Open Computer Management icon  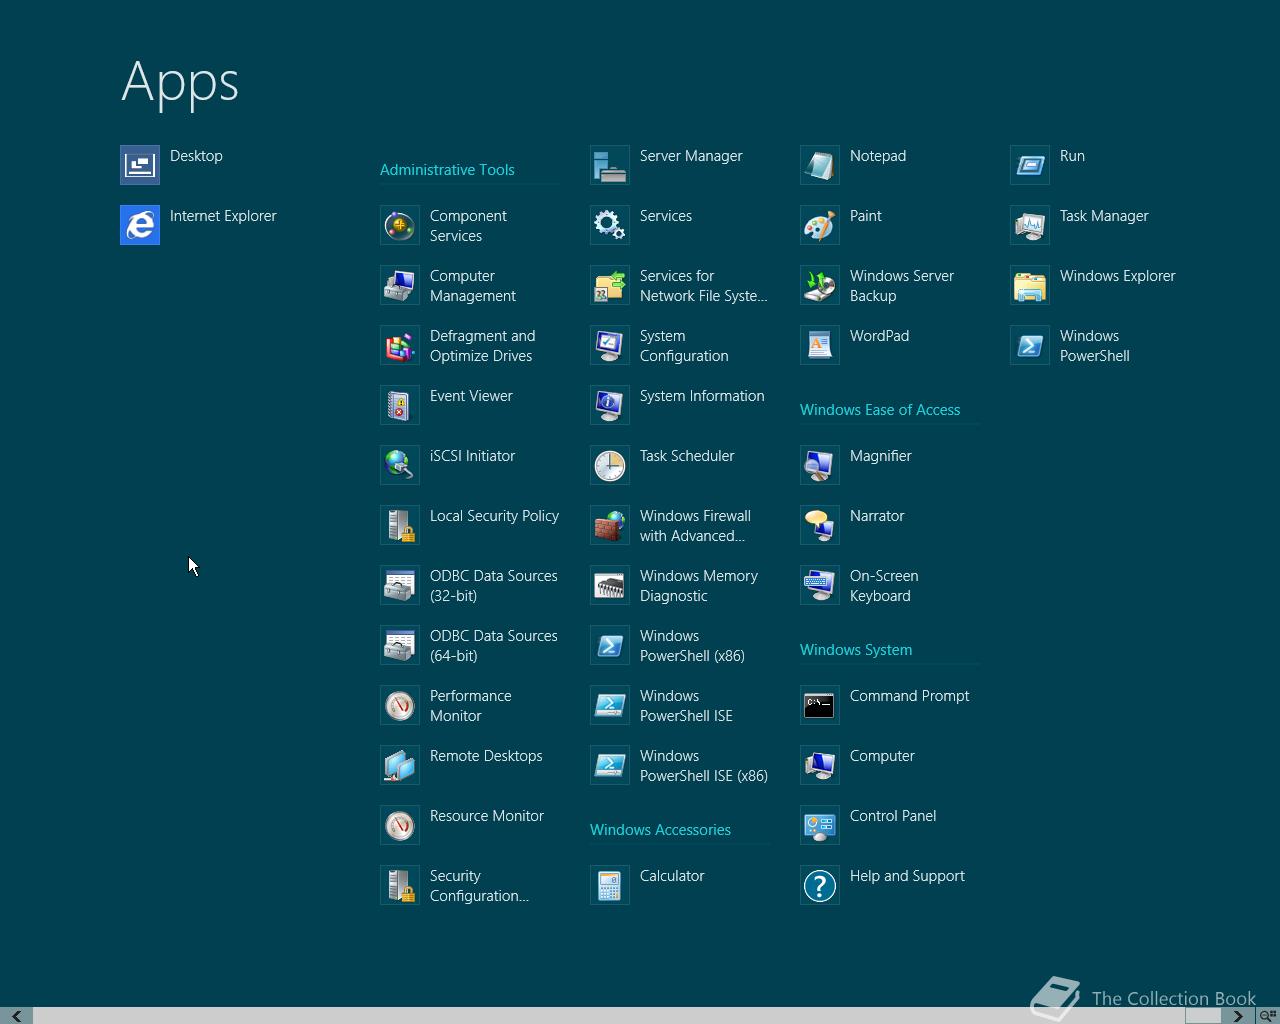click(400, 285)
